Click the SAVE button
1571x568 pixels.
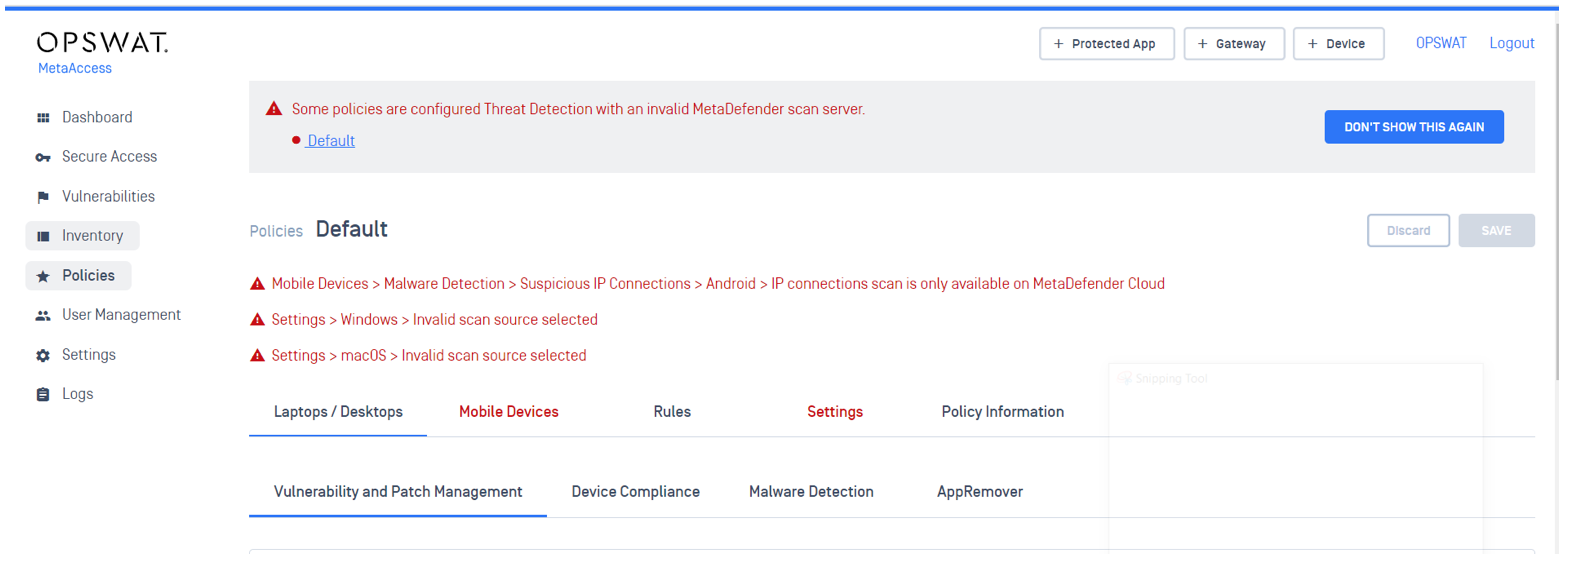1496,231
